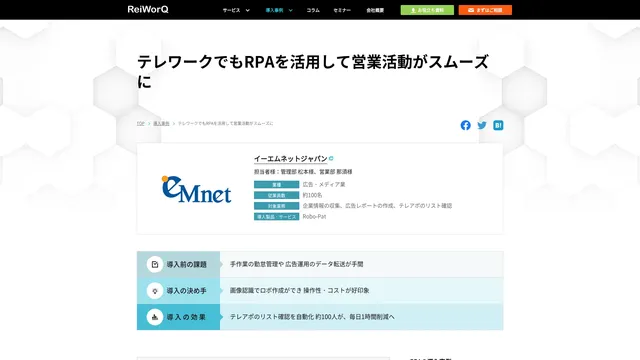640x360 pixels.
Task: Share the page on Facebook
Action: [x=465, y=125]
